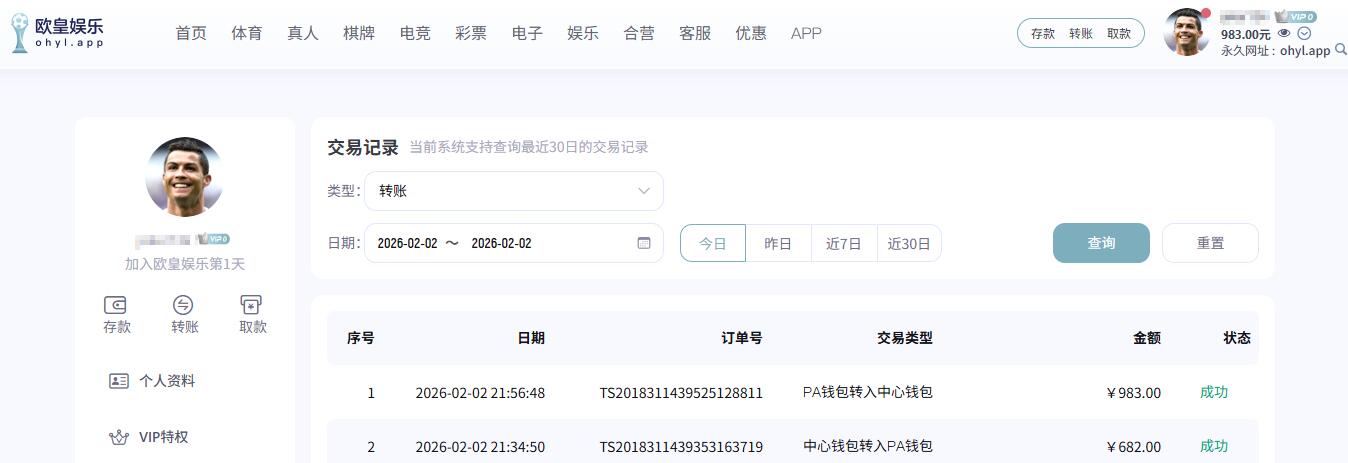Viewport: 1348px width, 463px height.
Task: Select the 近7日 date range option
Action: click(843, 243)
